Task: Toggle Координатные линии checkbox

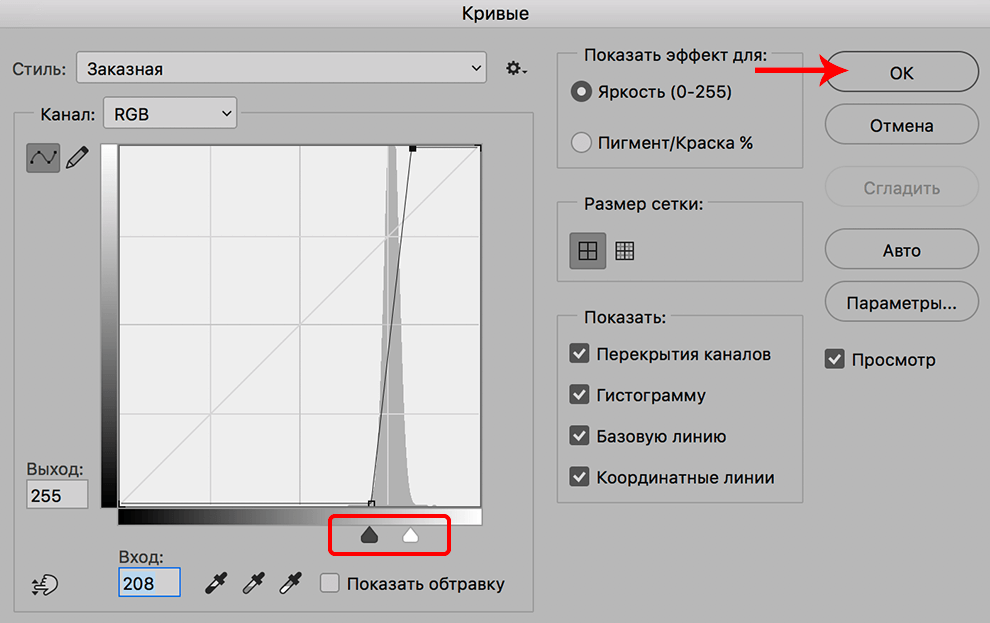Action: point(579,477)
